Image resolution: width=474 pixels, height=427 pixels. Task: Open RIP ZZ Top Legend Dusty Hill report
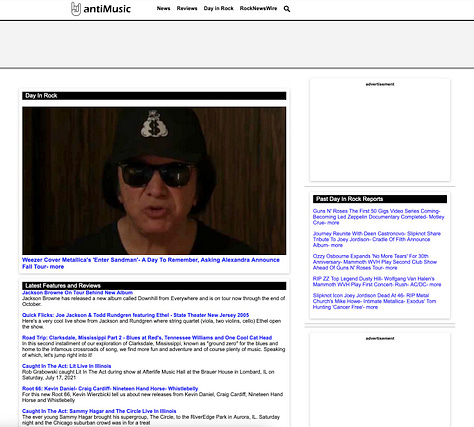point(377,282)
